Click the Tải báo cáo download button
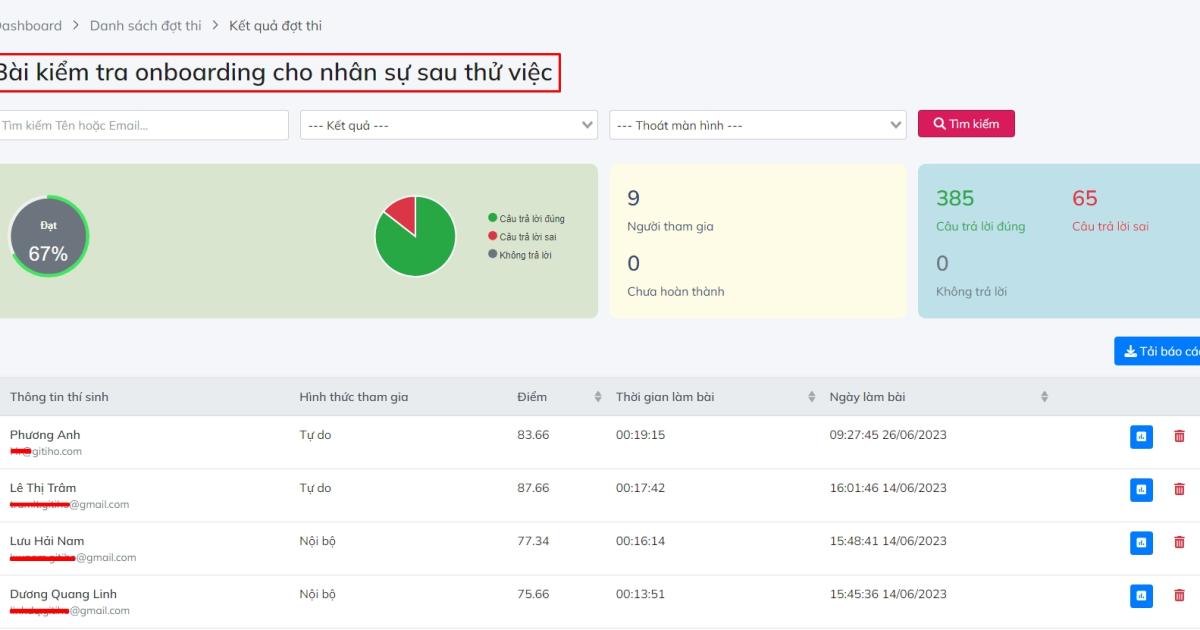 [1157, 351]
